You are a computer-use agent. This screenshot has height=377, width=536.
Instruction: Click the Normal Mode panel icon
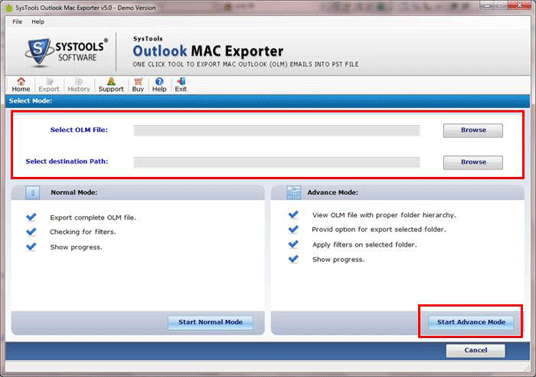coord(32,193)
